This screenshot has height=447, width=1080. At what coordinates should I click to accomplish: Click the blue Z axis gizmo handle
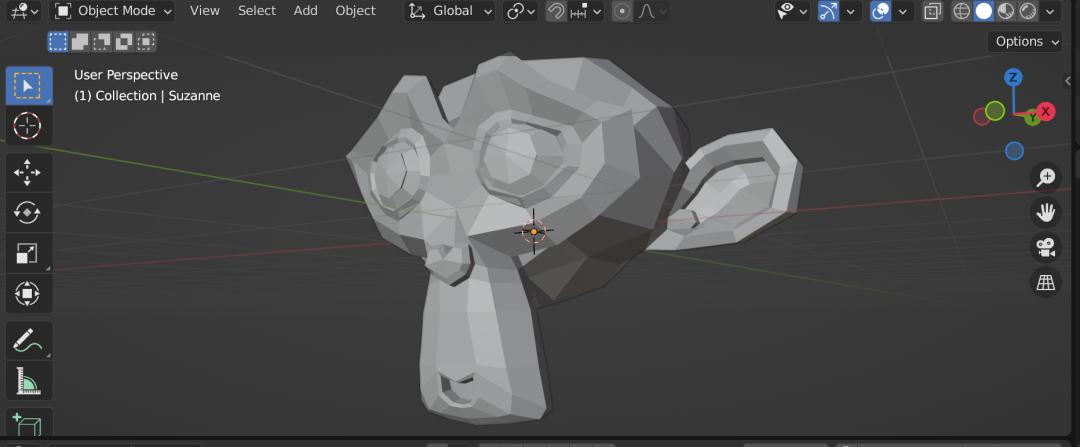click(x=1013, y=78)
